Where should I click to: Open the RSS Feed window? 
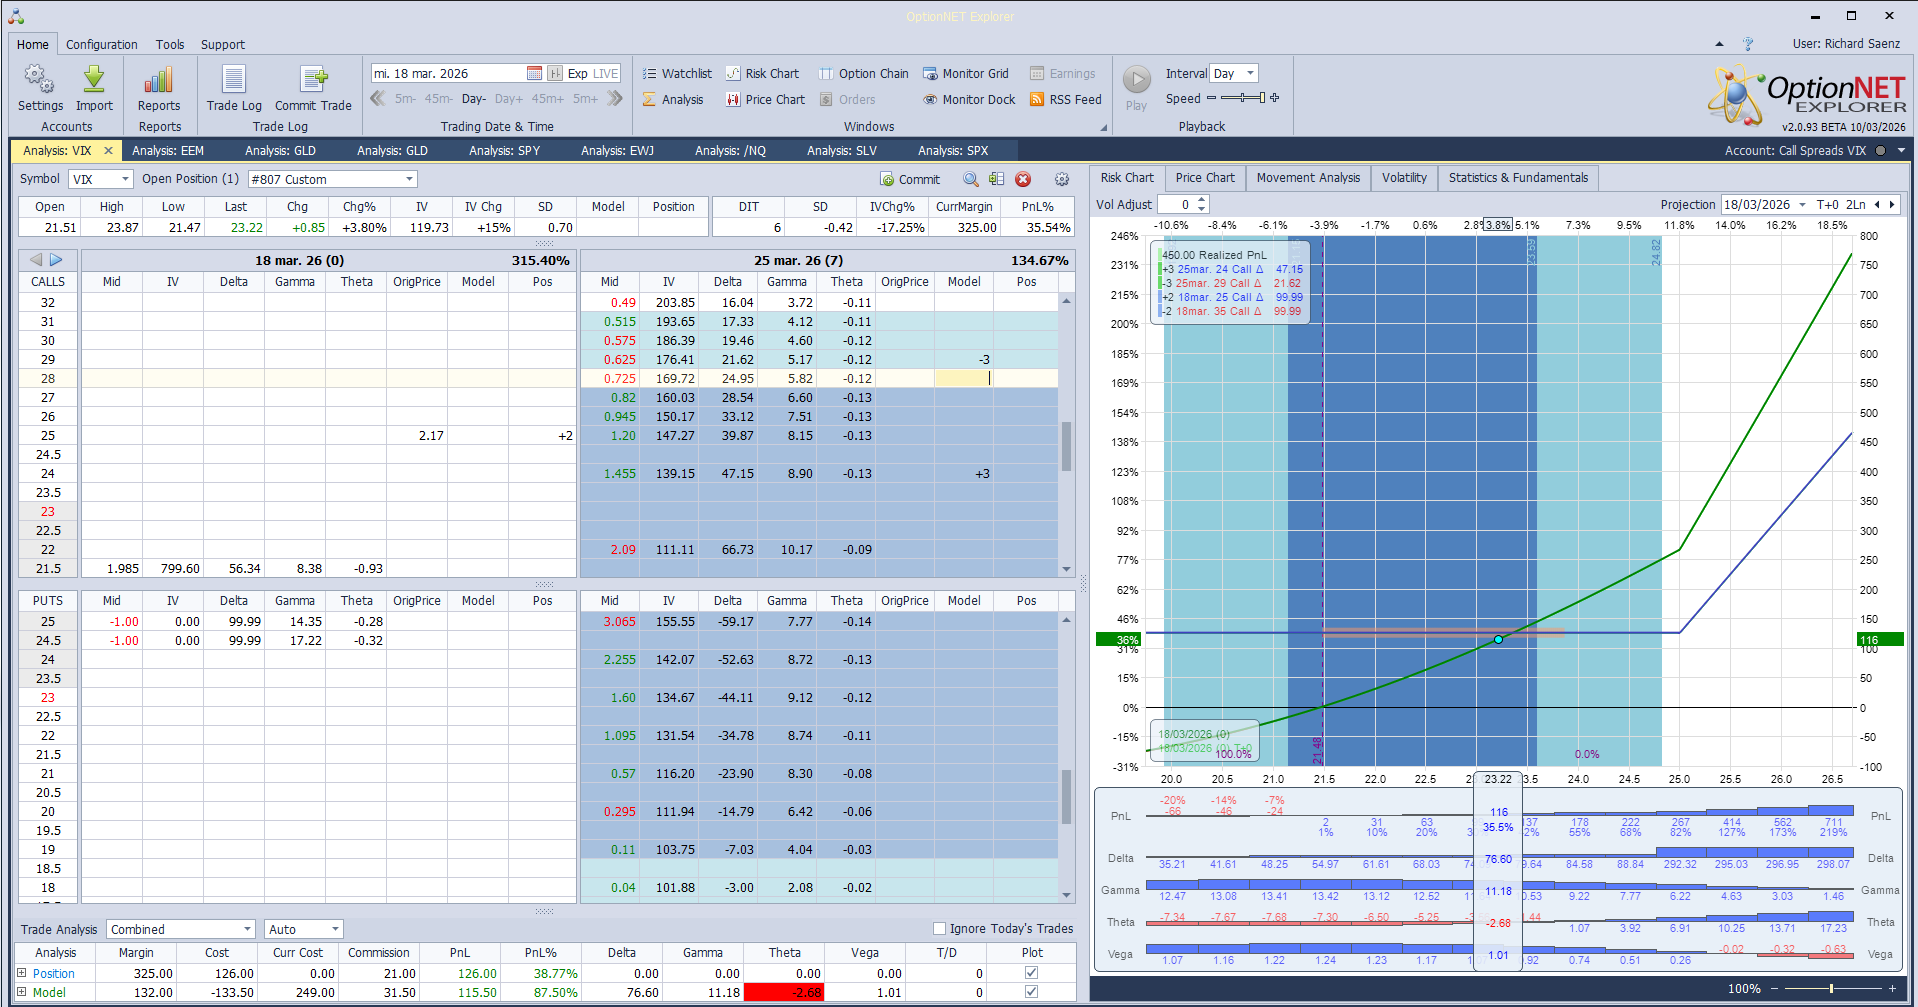pos(1066,99)
